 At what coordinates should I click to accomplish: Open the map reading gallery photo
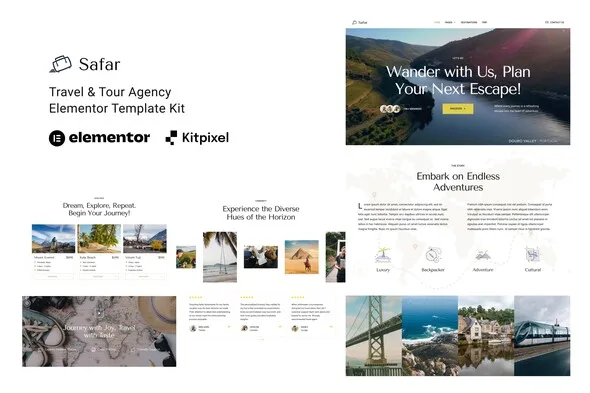[x=261, y=257]
